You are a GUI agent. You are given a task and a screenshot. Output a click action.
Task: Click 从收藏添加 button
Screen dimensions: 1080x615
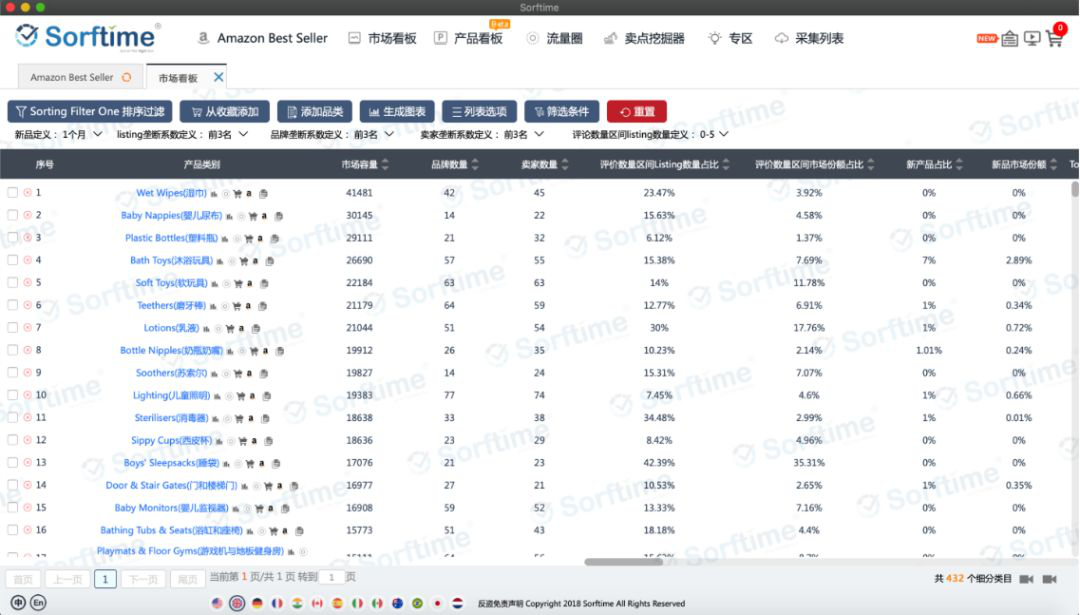(x=225, y=112)
